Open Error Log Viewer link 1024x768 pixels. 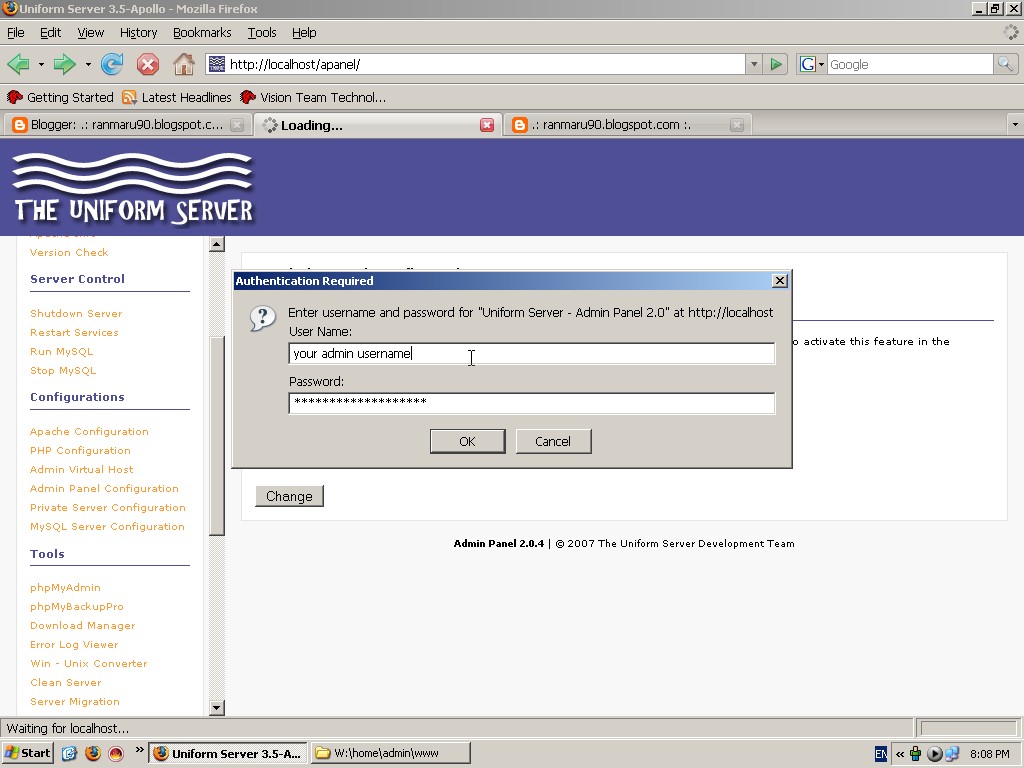[x=74, y=645]
